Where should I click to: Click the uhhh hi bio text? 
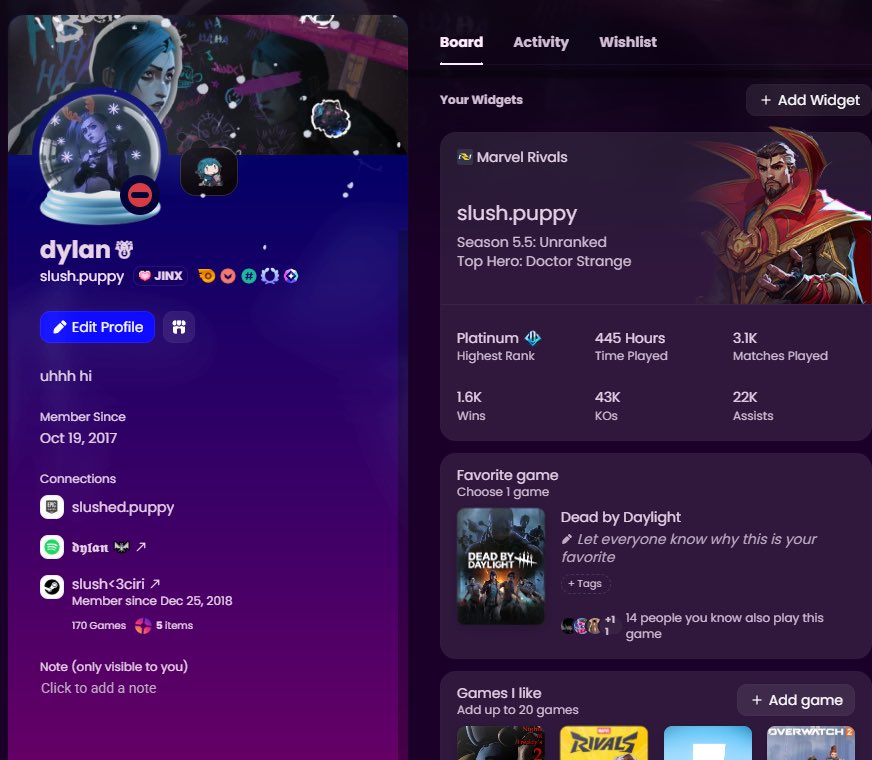point(66,376)
